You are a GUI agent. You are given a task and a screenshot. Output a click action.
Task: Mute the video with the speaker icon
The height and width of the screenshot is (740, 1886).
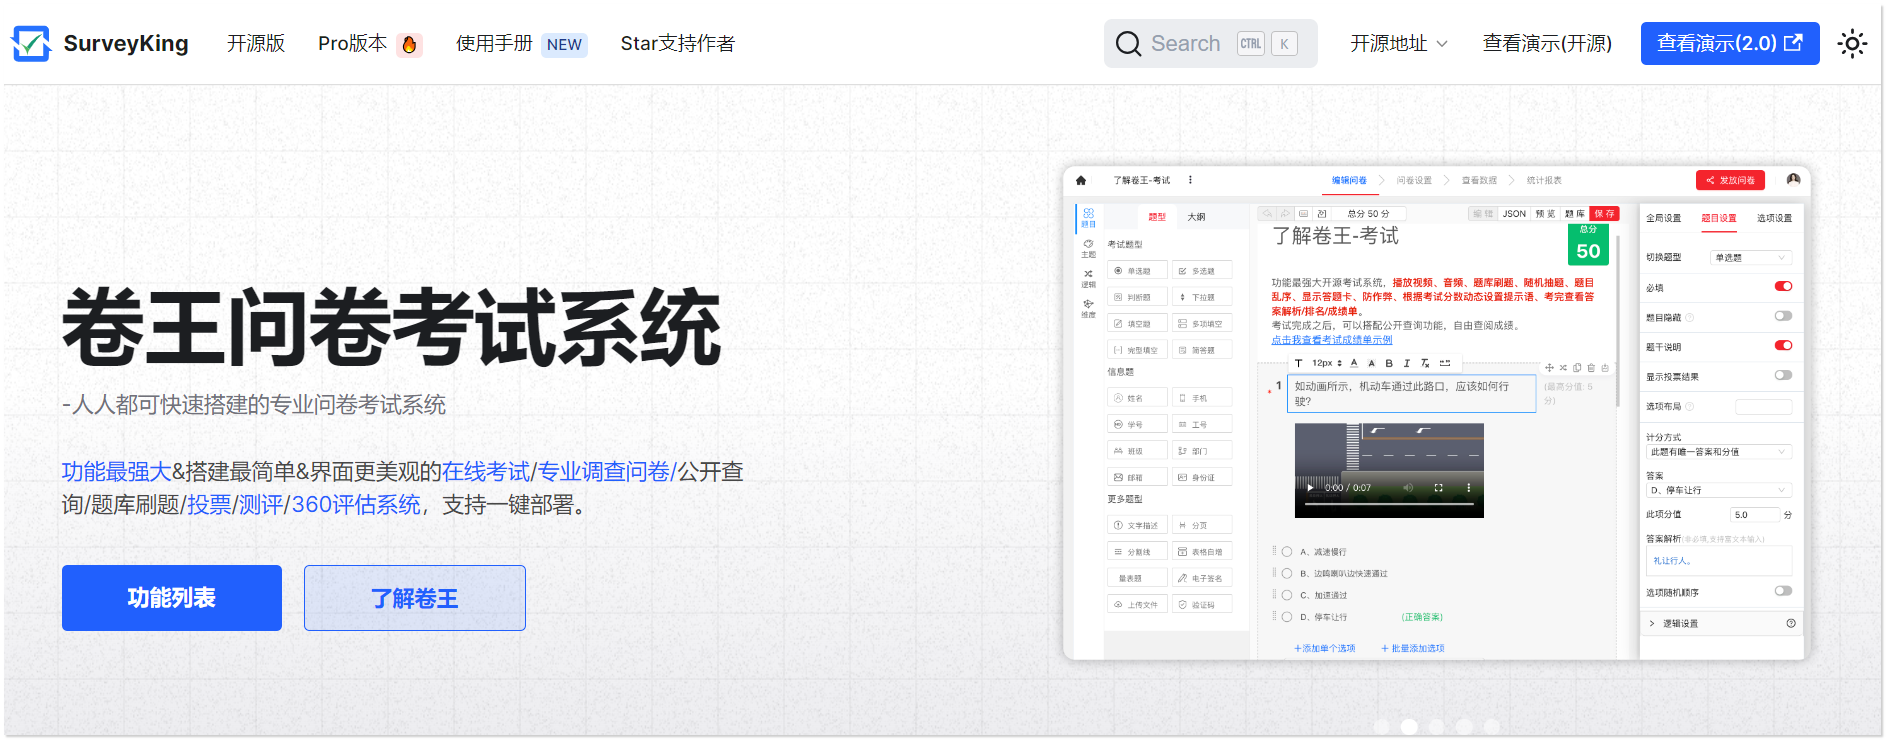(x=1408, y=488)
